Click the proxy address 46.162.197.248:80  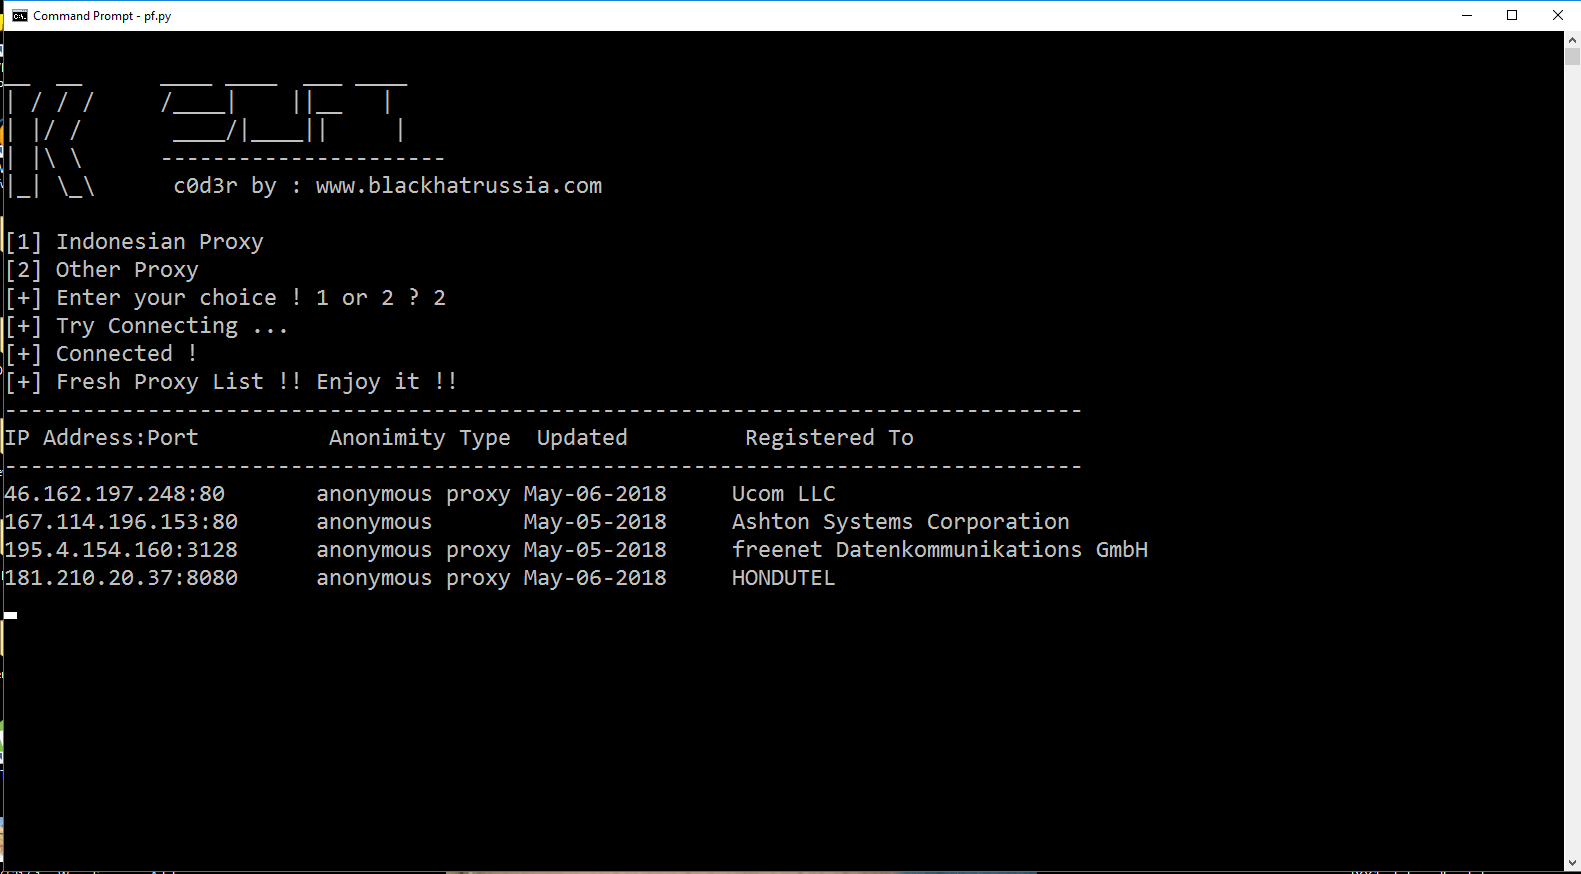[x=115, y=494]
